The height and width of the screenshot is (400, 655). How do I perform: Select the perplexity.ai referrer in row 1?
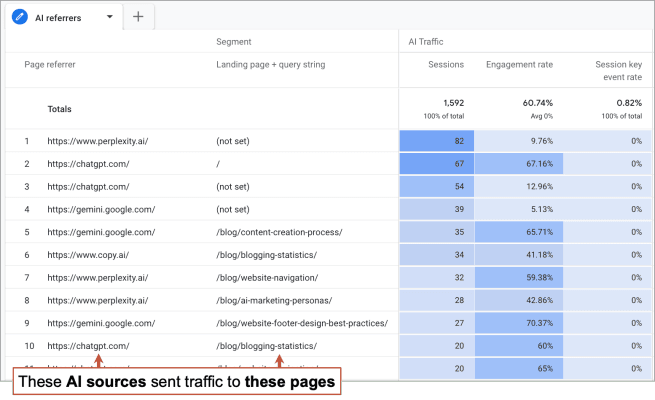(x=97, y=141)
